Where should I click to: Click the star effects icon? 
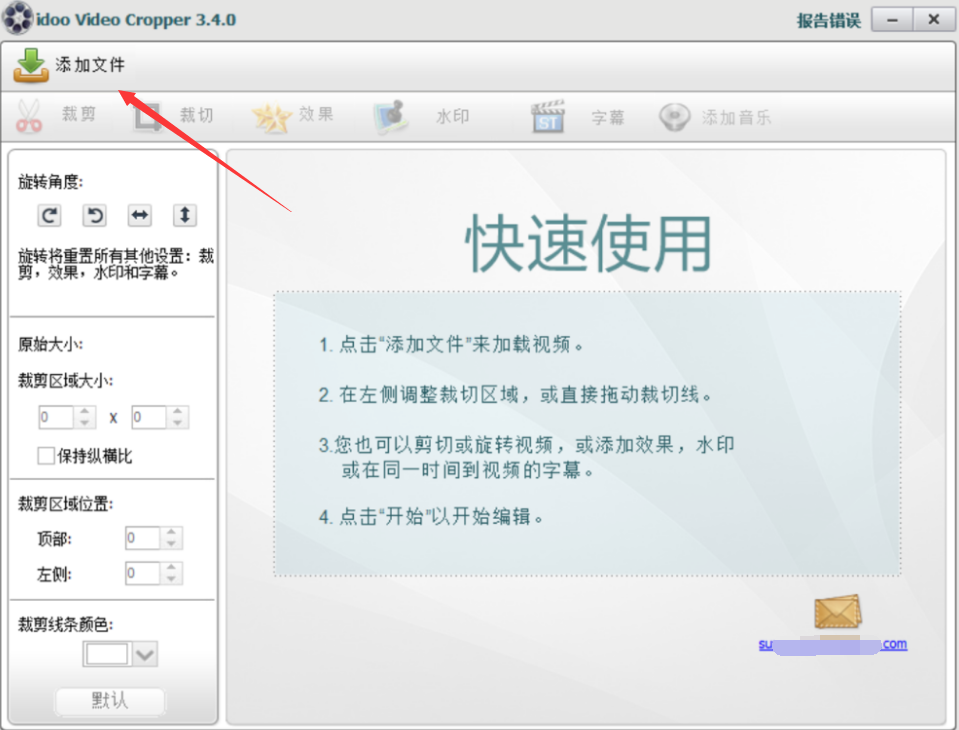[272, 117]
